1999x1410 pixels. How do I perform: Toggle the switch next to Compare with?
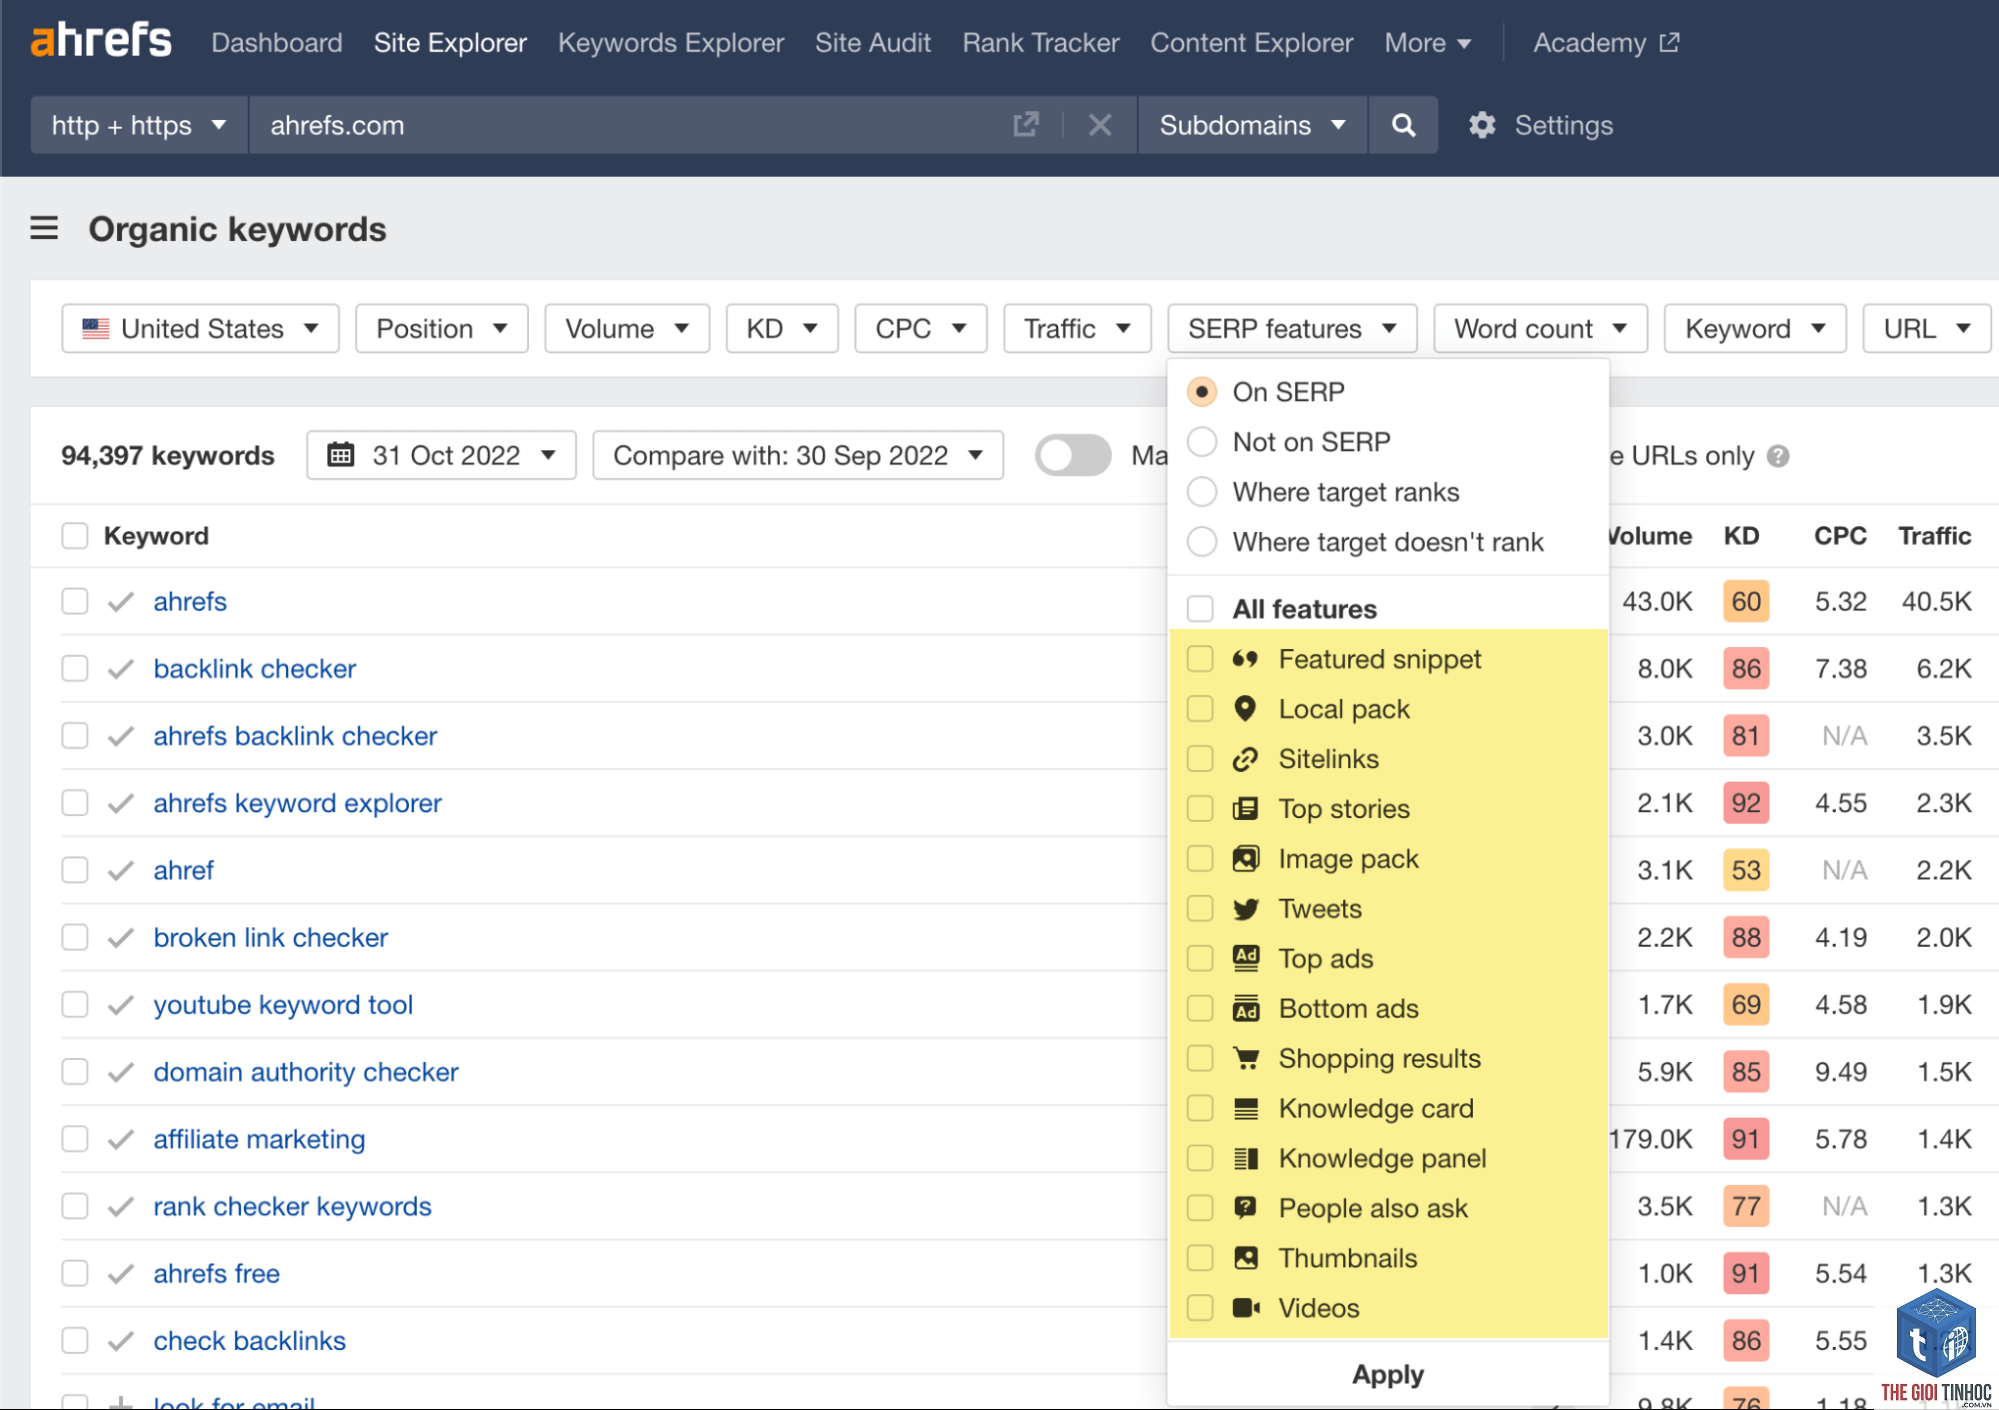click(1073, 456)
